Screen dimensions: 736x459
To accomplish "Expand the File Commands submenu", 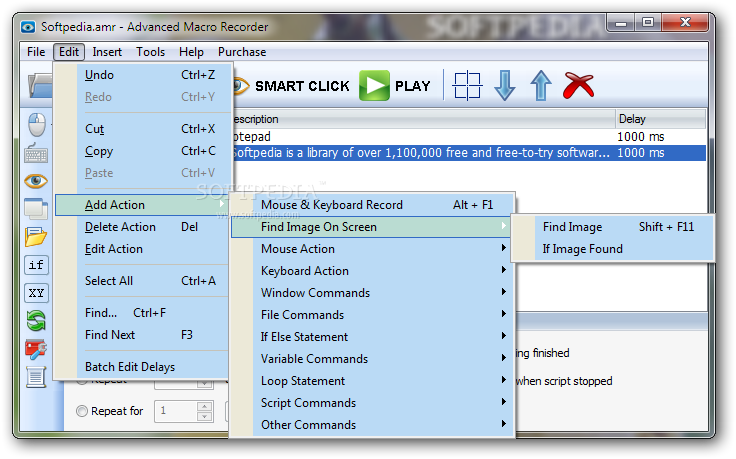I will click(x=372, y=315).
